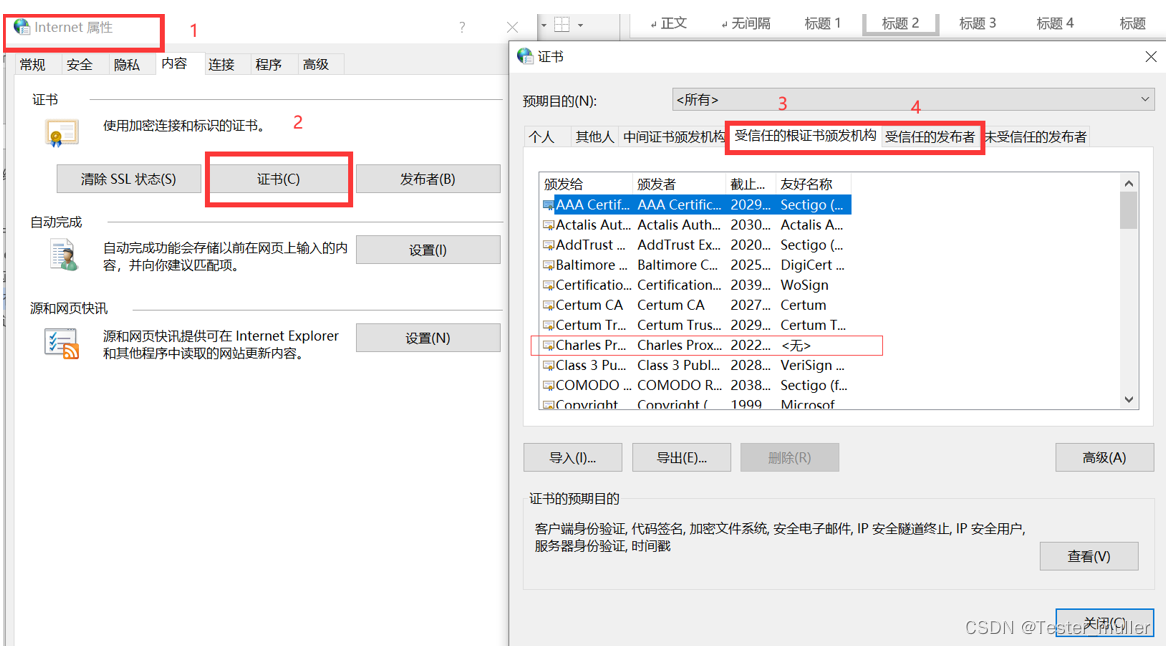
Task: Open the 高级(A) advanced button
Action: tap(1104, 458)
